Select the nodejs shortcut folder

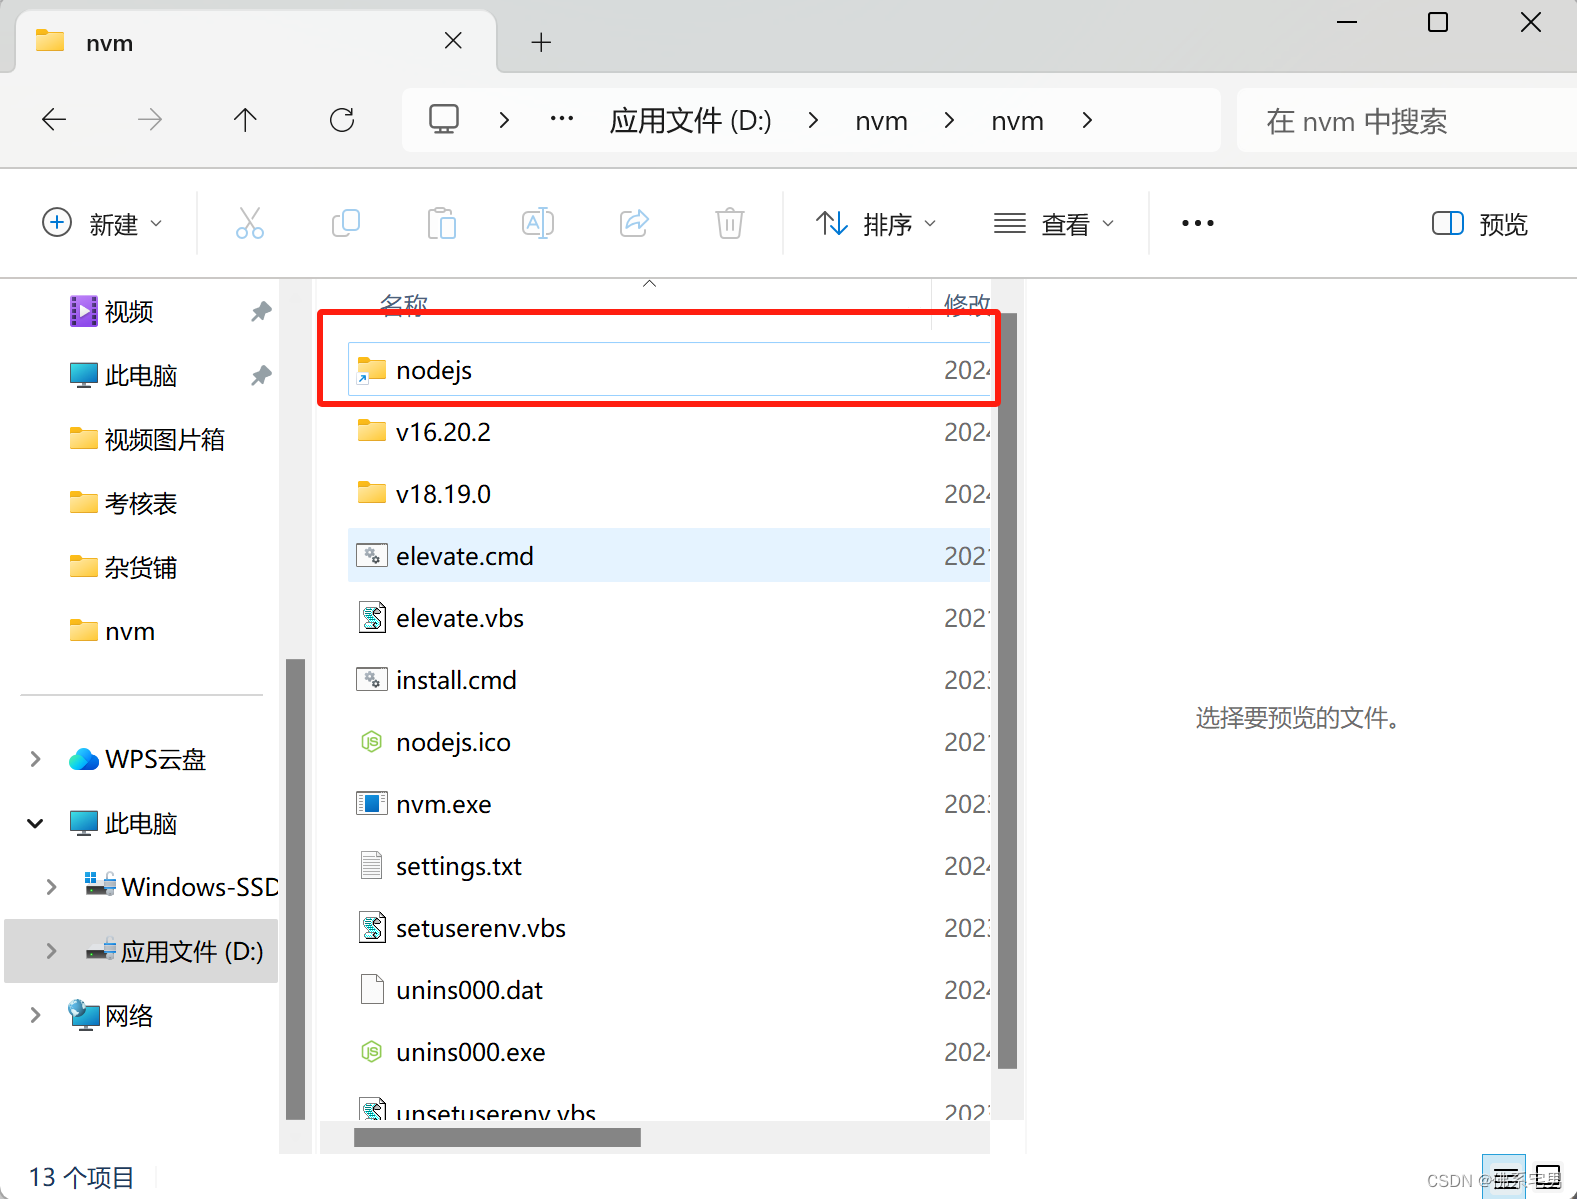coord(668,370)
